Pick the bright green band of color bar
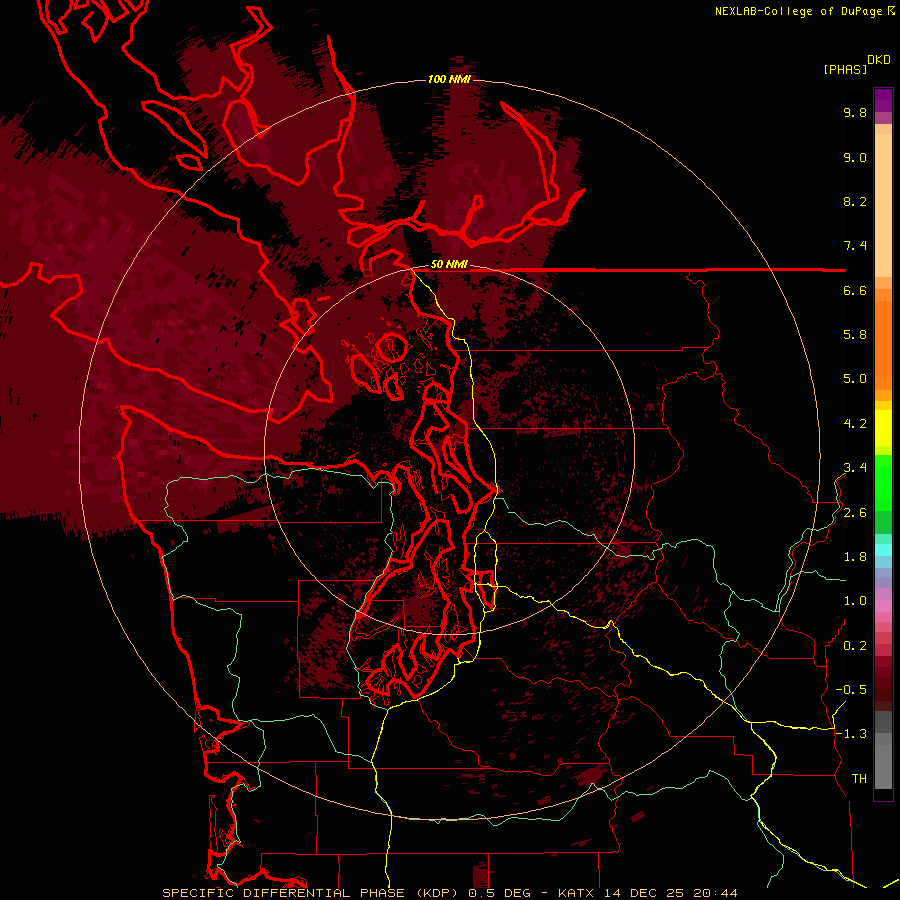Image resolution: width=900 pixels, height=900 pixels. coord(883,482)
